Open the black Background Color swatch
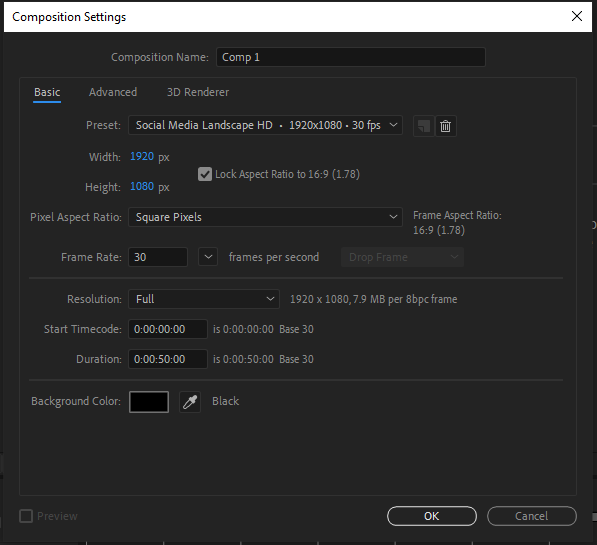Image resolution: width=597 pixels, height=545 pixels. tap(149, 402)
